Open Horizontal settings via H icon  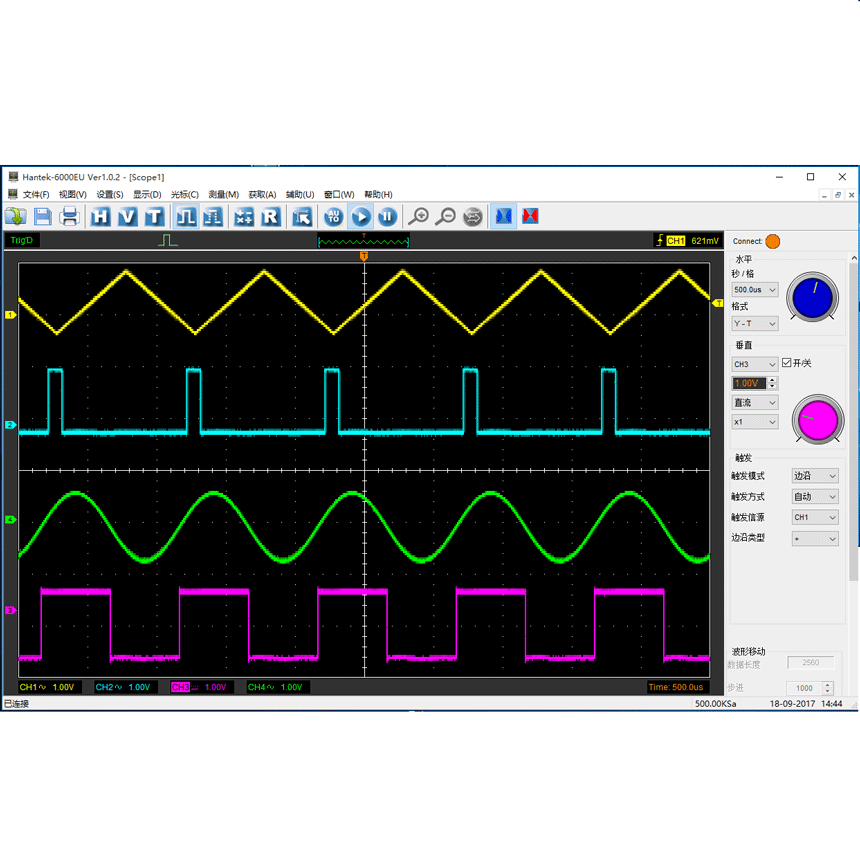click(x=100, y=217)
